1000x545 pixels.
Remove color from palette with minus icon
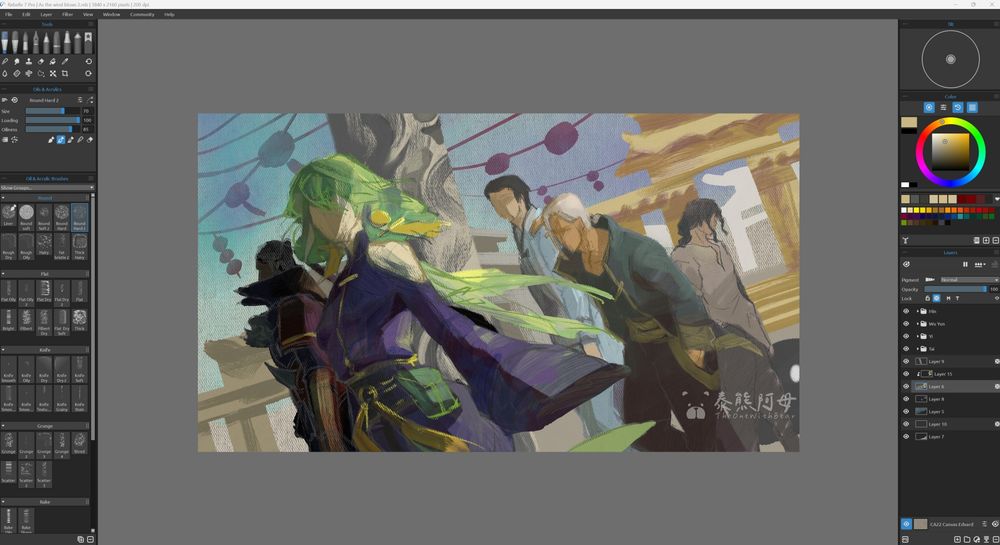click(x=996, y=240)
